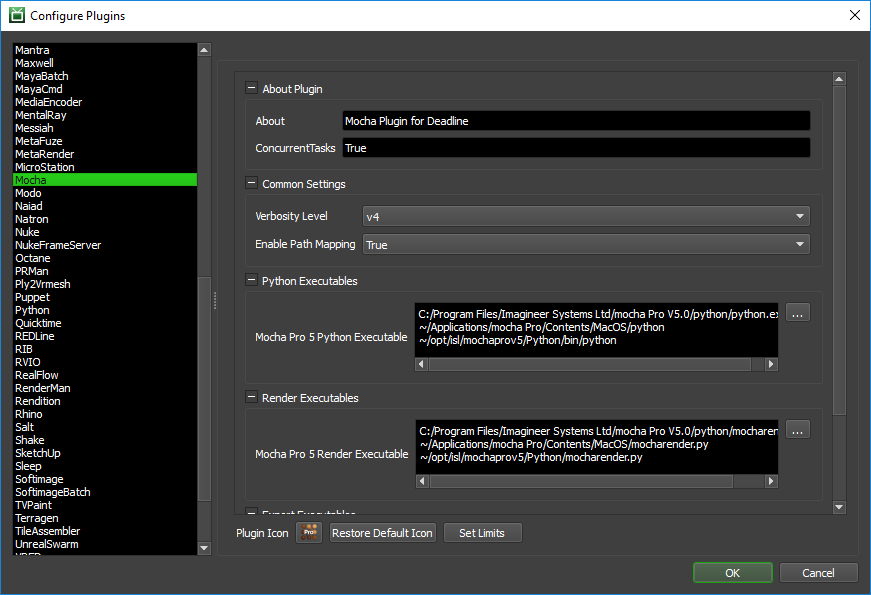Collapse the Common Settings section
This screenshot has width=871, height=595.
[x=251, y=184]
